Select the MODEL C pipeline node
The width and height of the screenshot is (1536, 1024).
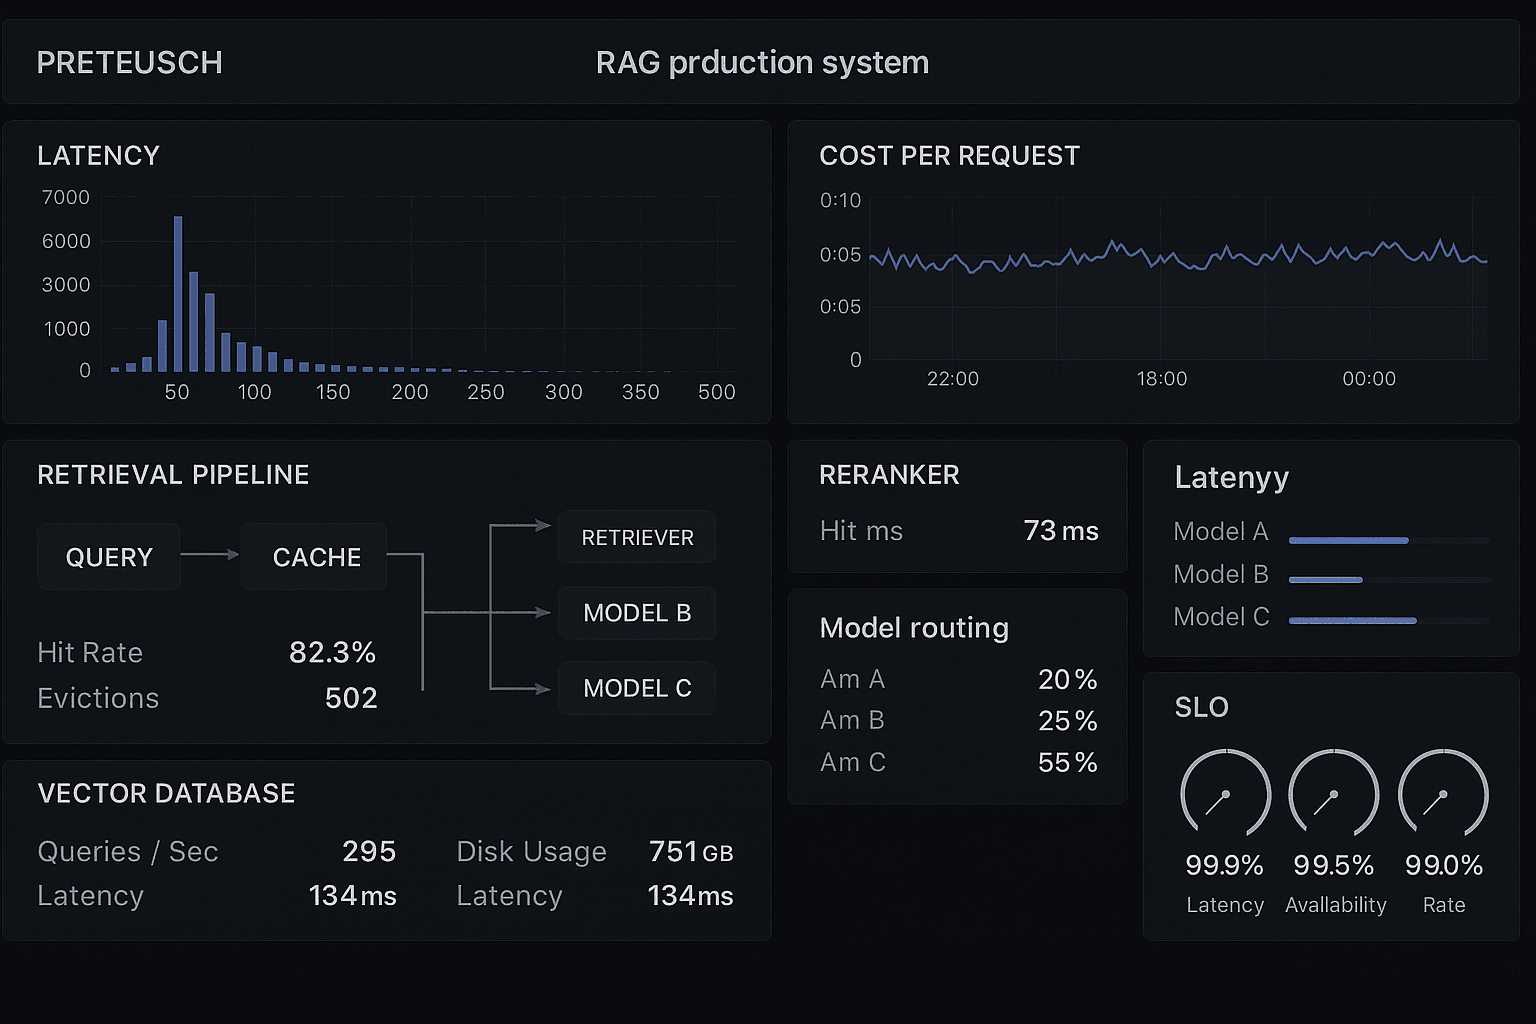click(637, 688)
